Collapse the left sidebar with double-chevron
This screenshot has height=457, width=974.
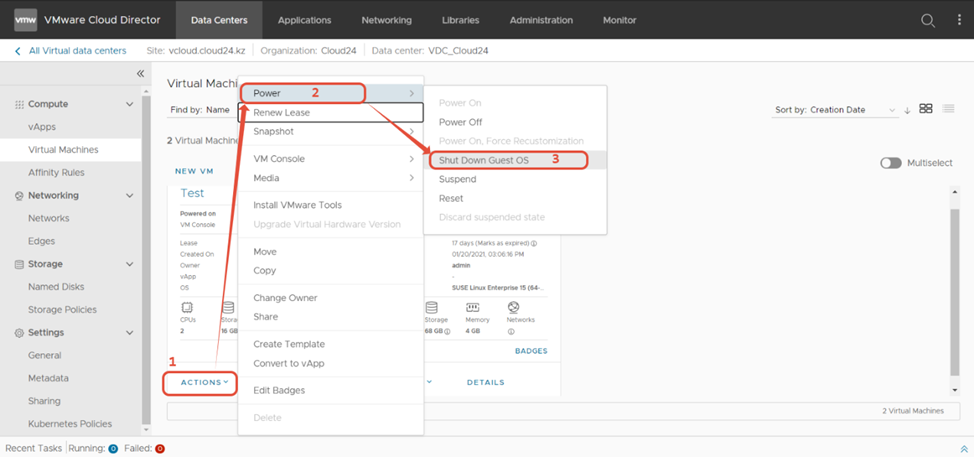(141, 74)
